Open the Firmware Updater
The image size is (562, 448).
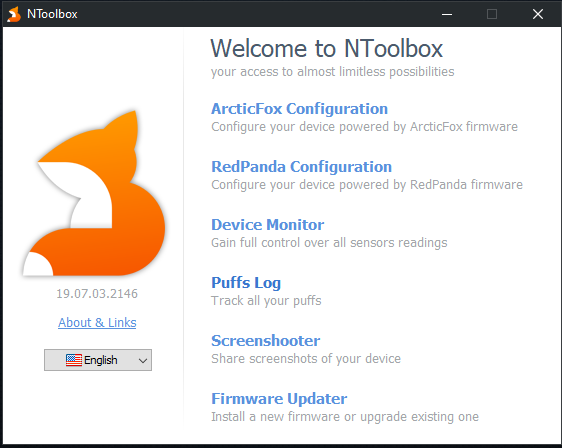pos(279,399)
